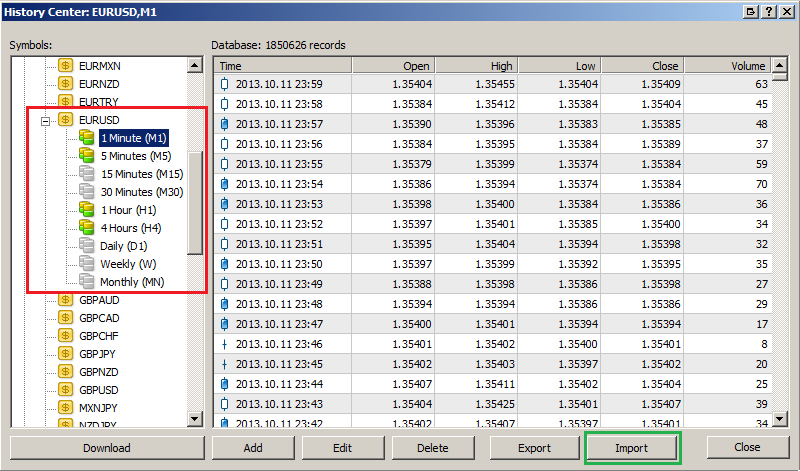Click the EURUSD gold symbol icon
The image size is (800, 471).
tap(66, 120)
